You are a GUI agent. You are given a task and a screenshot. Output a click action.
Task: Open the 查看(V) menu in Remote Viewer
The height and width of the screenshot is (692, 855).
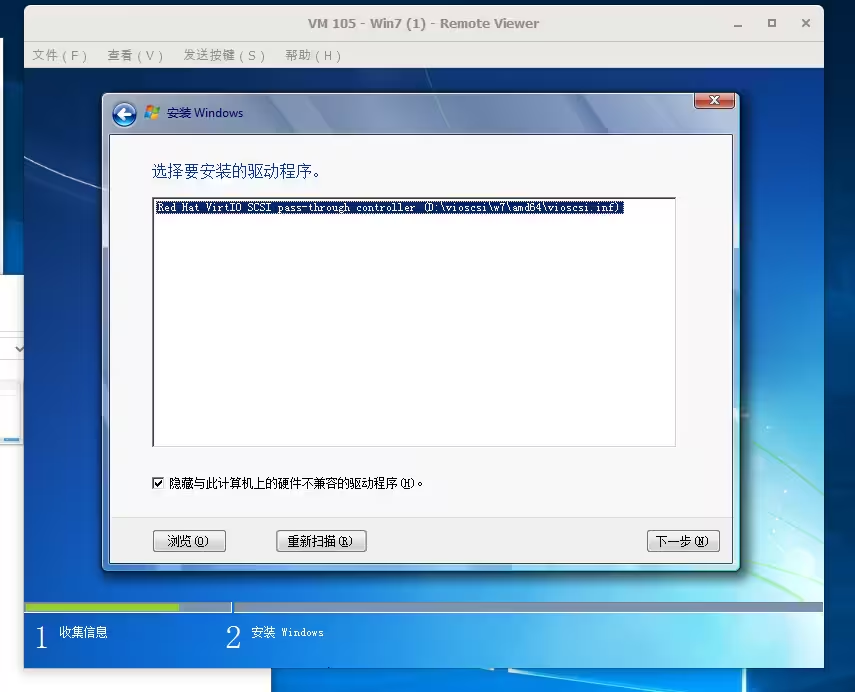[135, 55]
